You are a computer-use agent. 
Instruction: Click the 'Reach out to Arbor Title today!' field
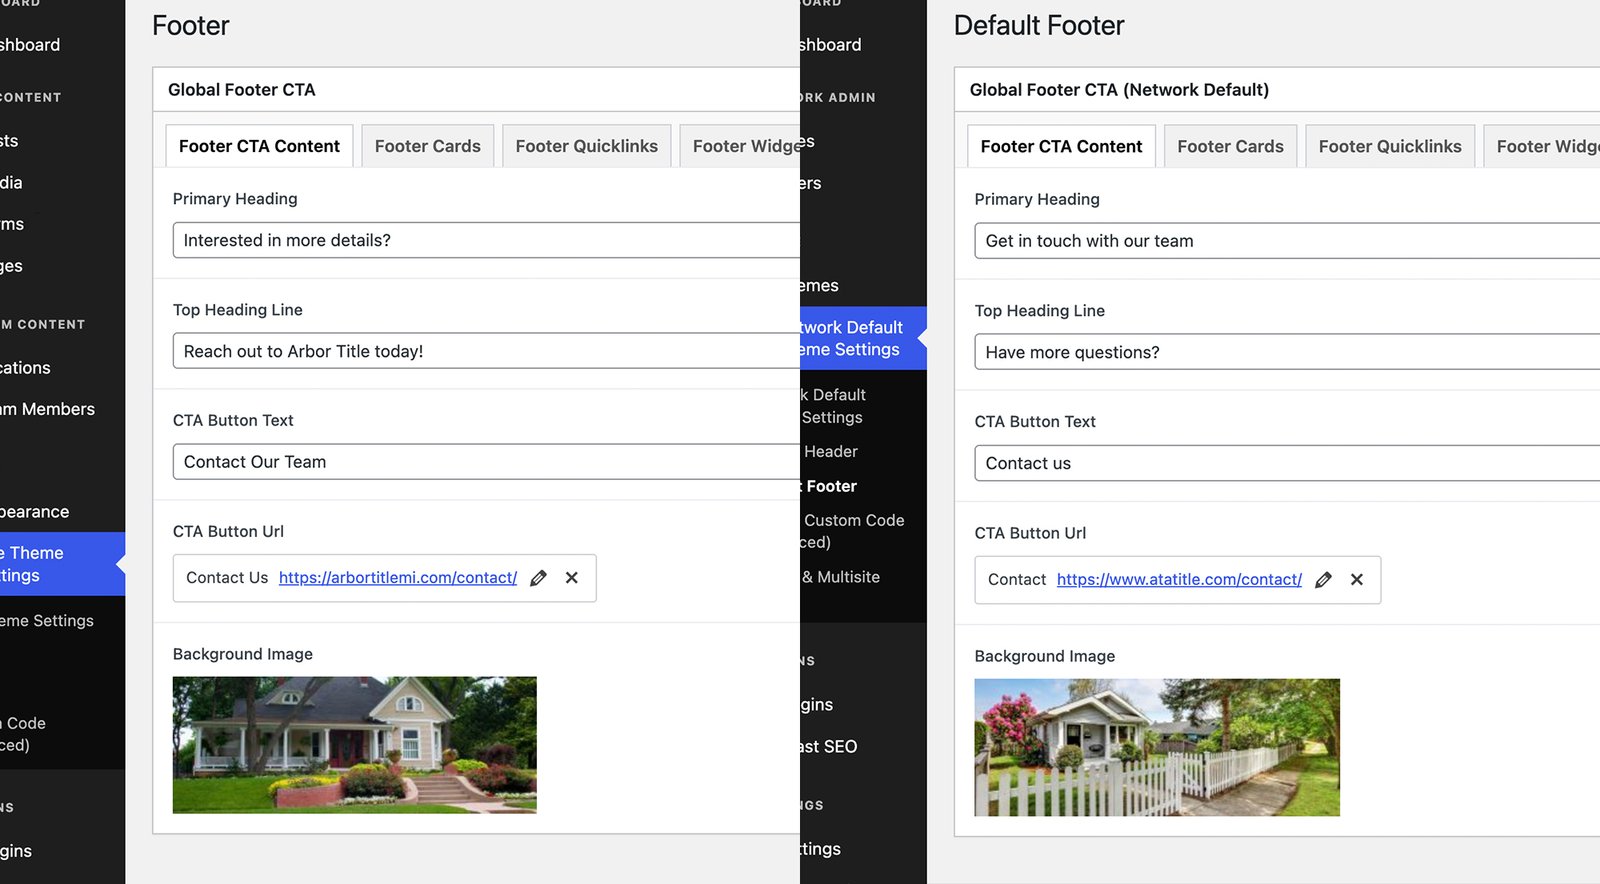pyautogui.click(x=485, y=351)
